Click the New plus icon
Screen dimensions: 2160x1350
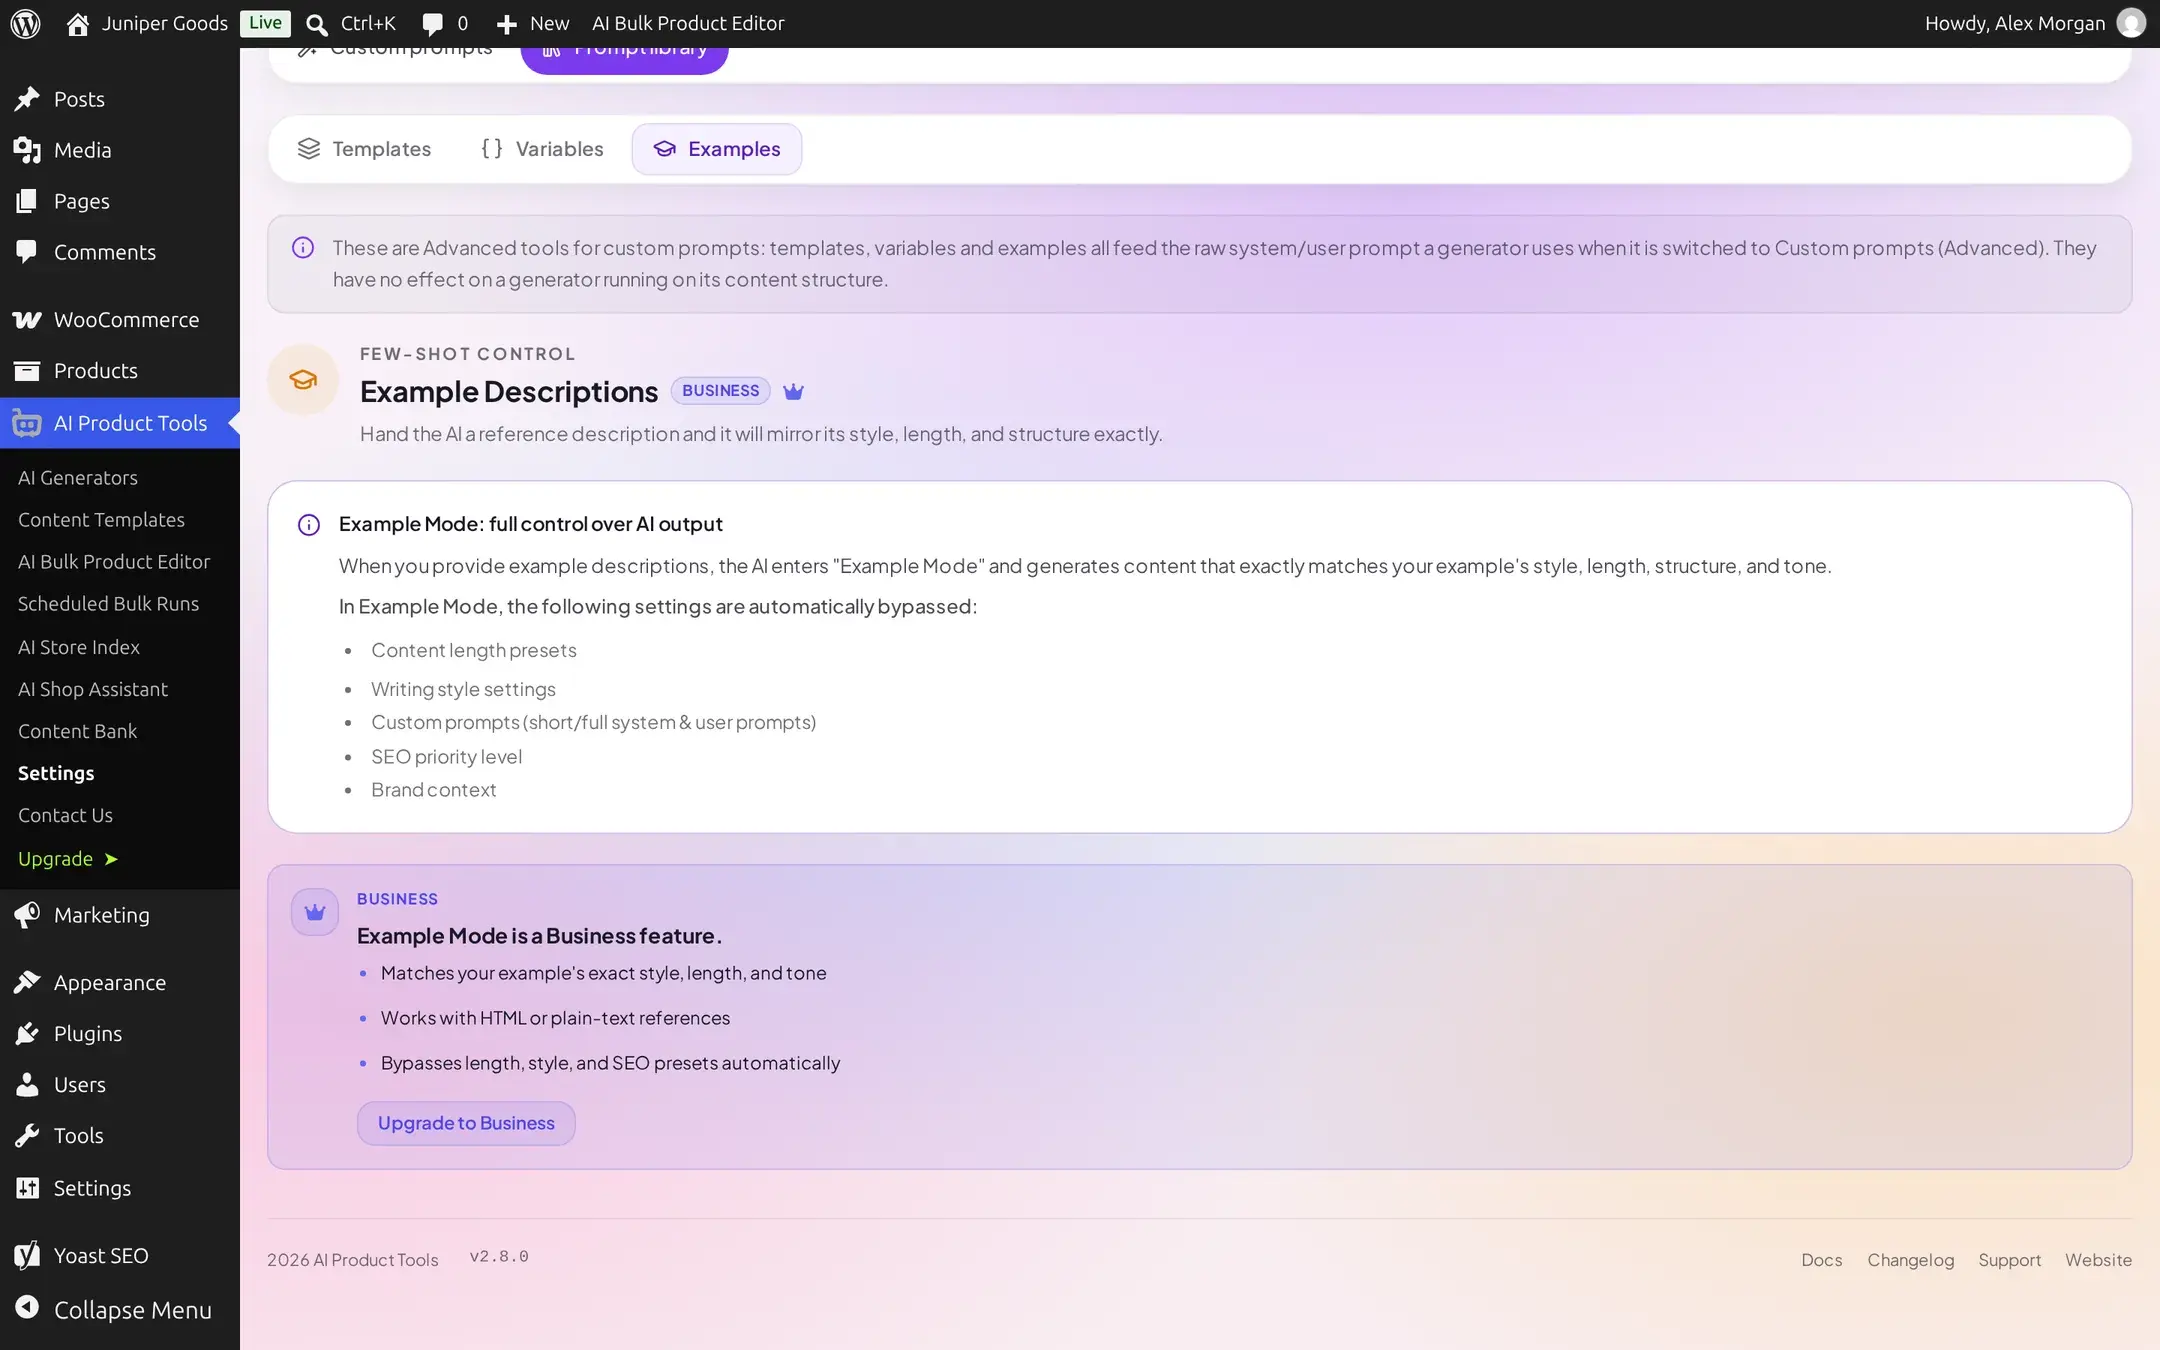coord(506,24)
